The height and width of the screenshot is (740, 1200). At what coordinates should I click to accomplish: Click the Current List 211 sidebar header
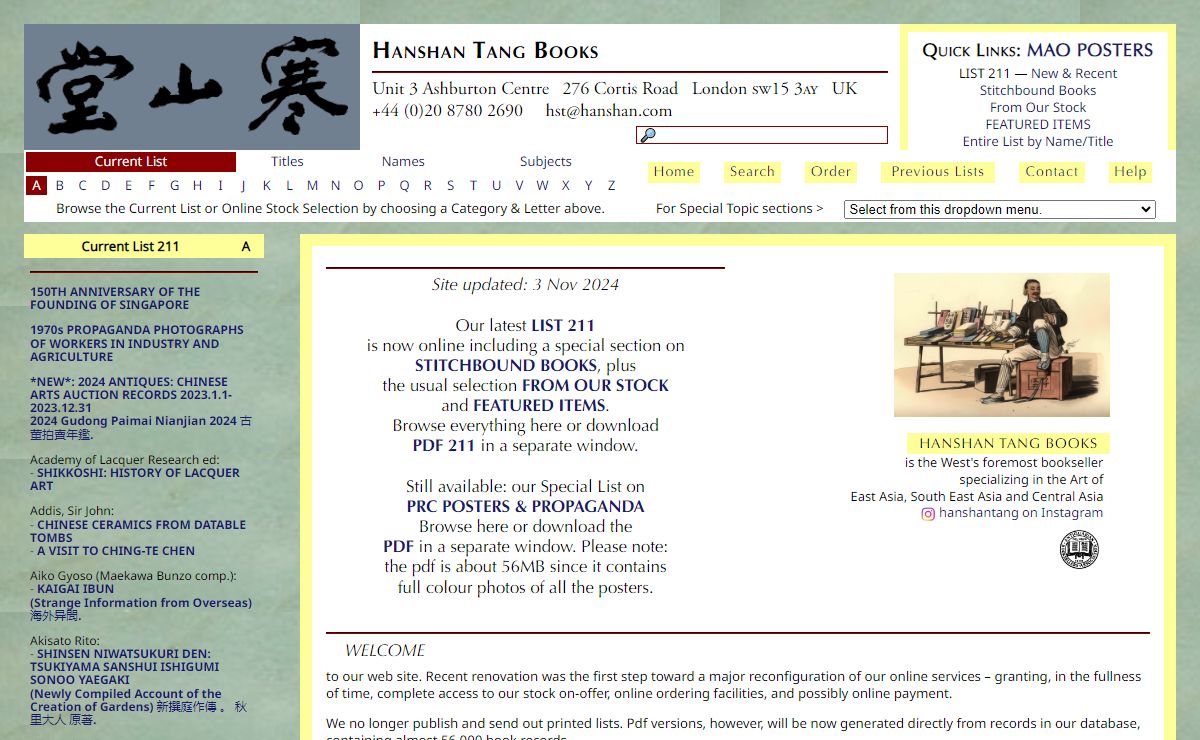(x=144, y=246)
